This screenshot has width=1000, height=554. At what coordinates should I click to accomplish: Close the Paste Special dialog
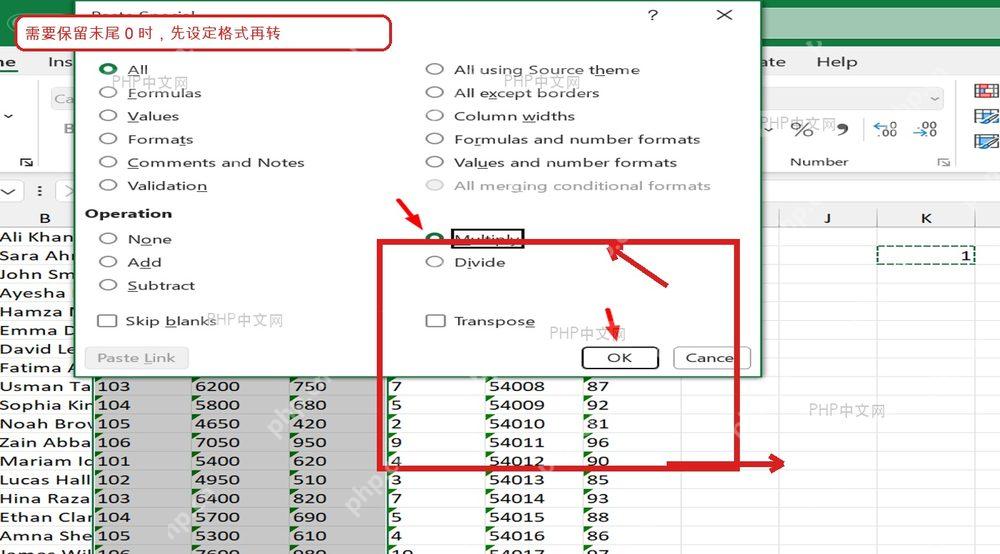coord(724,15)
